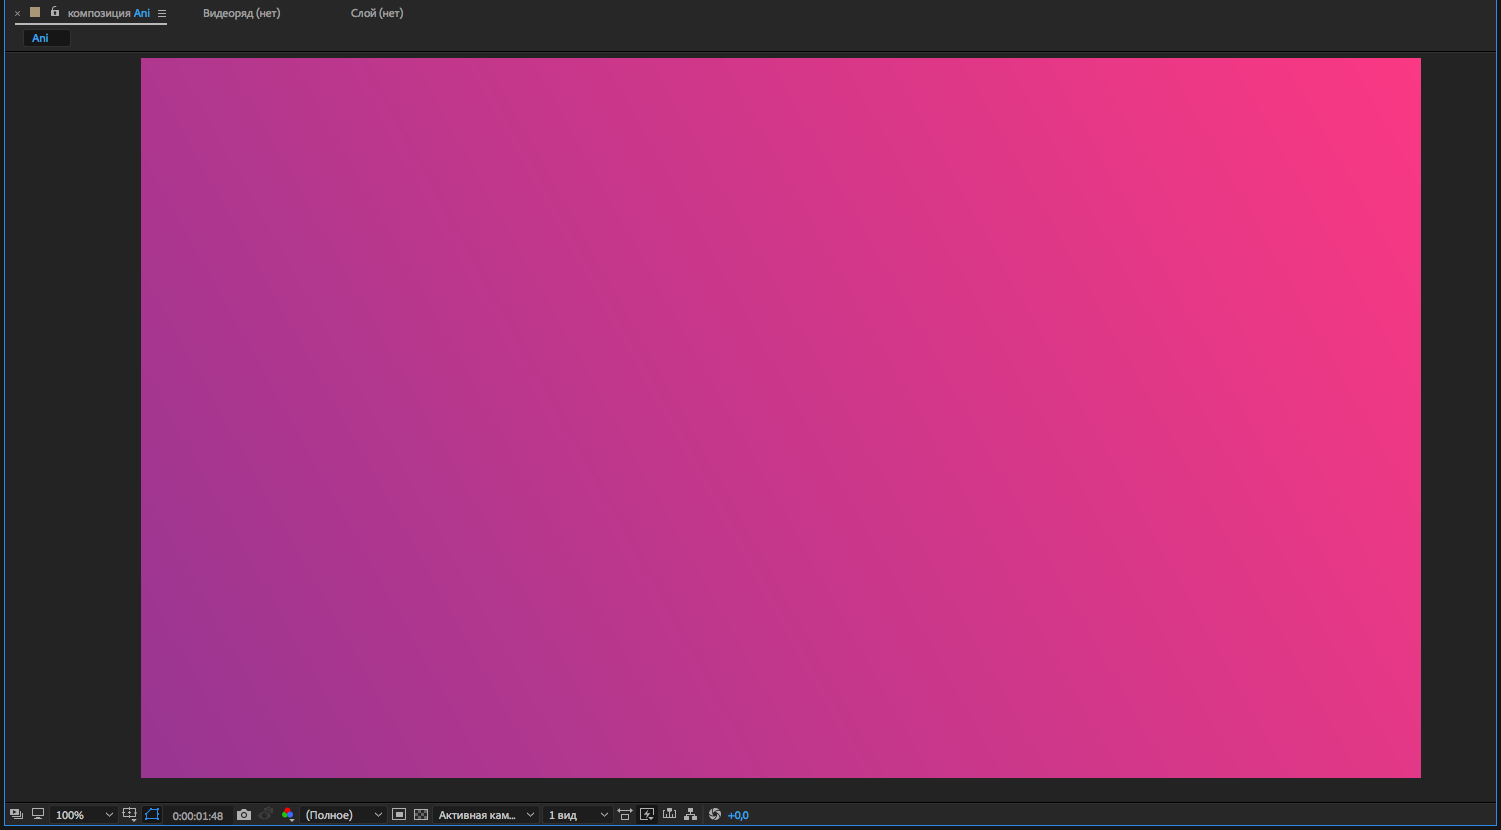Click the timecode field 0:00:01:48
This screenshot has height=830, width=1501.
[x=197, y=814]
